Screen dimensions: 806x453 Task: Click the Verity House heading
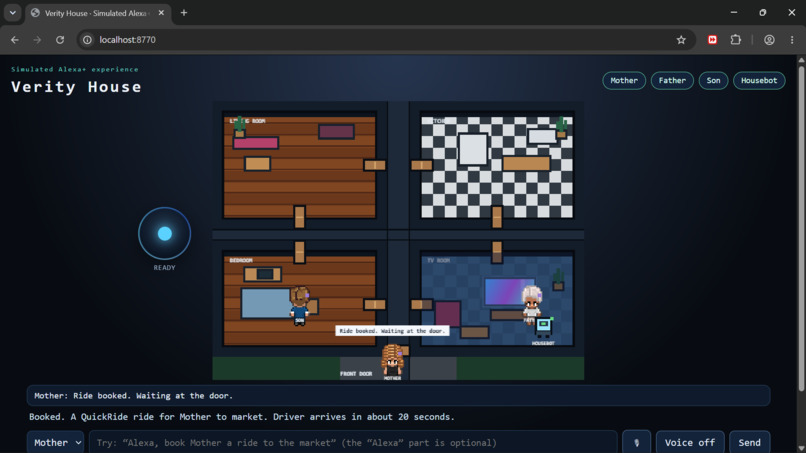pyautogui.click(x=76, y=86)
